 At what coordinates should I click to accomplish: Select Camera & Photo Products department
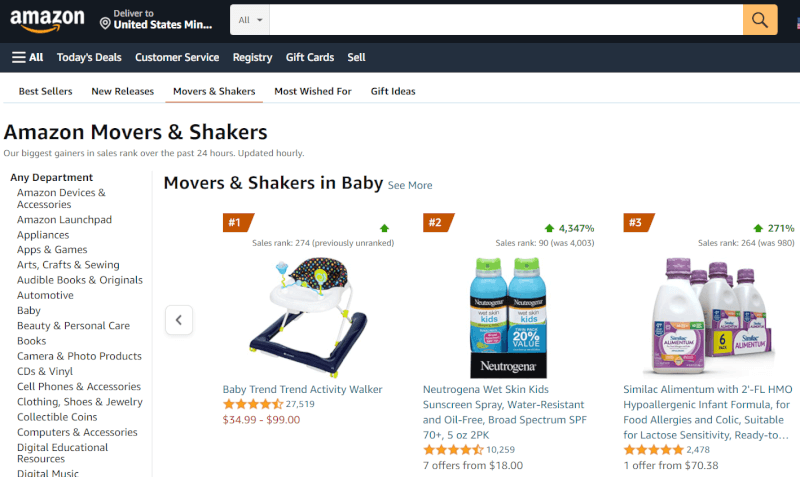pos(79,356)
